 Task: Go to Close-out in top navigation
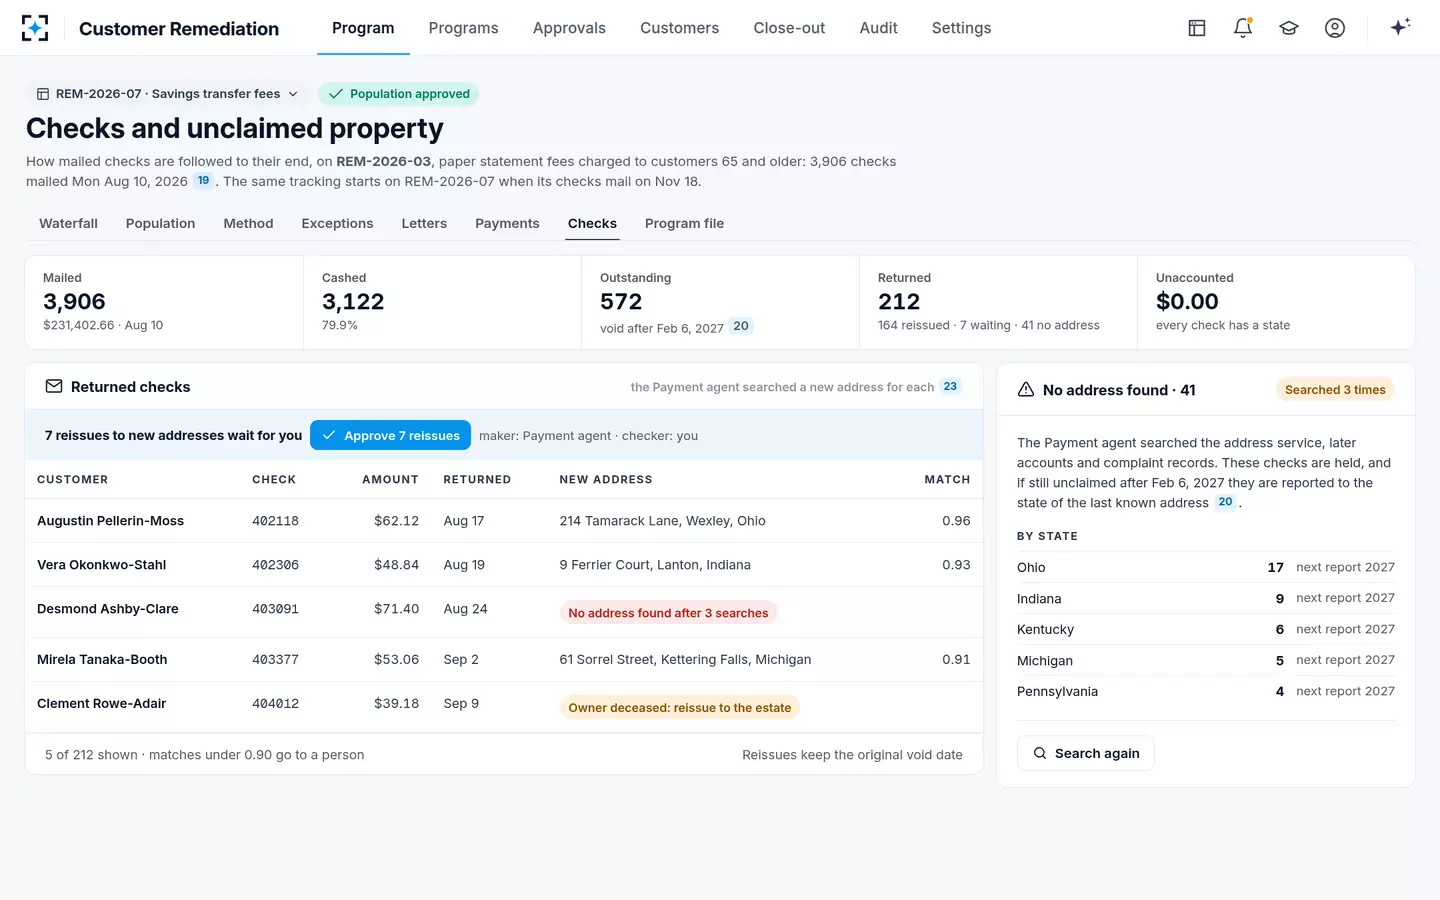[789, 28]
